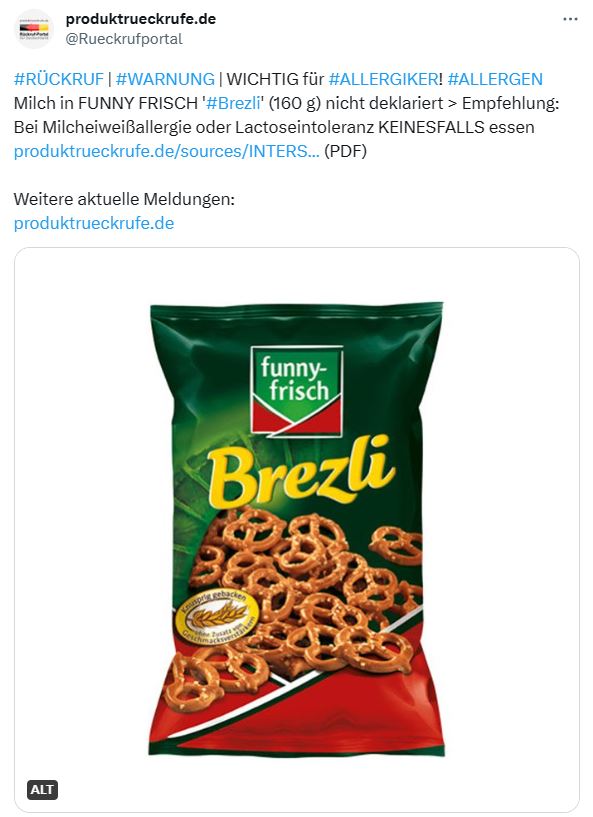This screenshot has width=593, height=817.
Task: Open the #ALLERGEN hashtag
Action: 495,79
